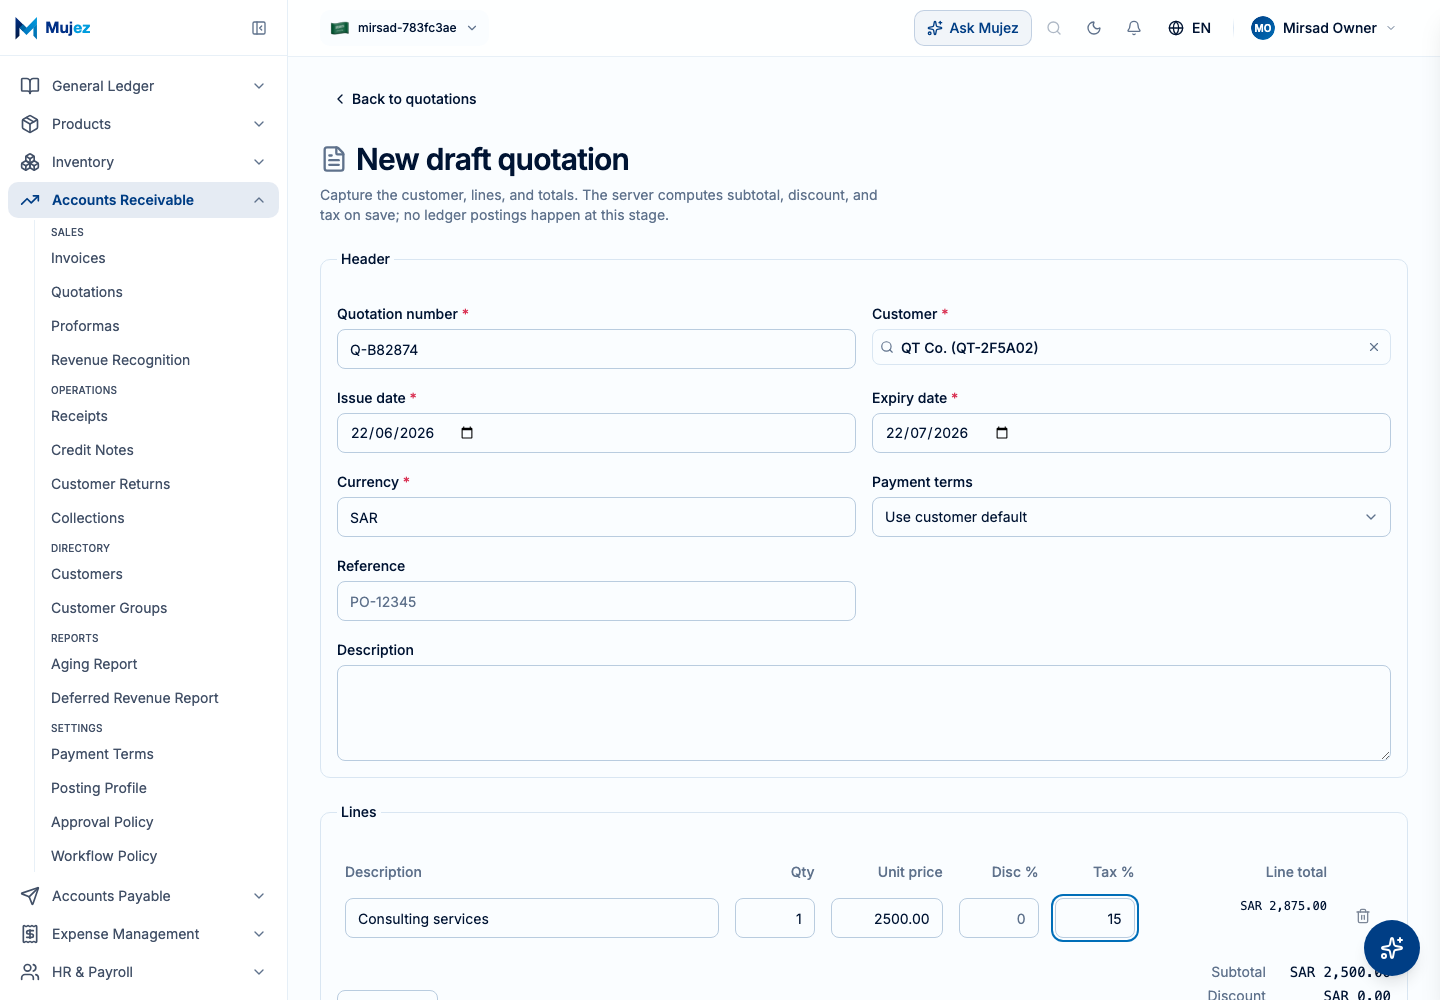The height and width of the screenshot is (1000, 1440).
Task: Open the mirsad-783fc3ae workspace dropdown
Action: pos(405,28)
